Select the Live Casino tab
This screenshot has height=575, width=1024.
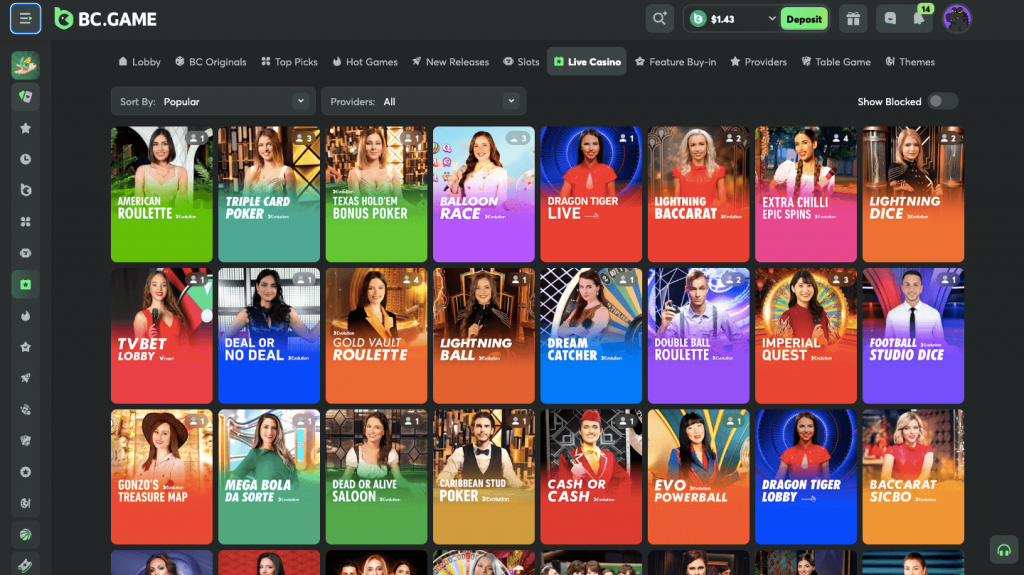[587, 61]
